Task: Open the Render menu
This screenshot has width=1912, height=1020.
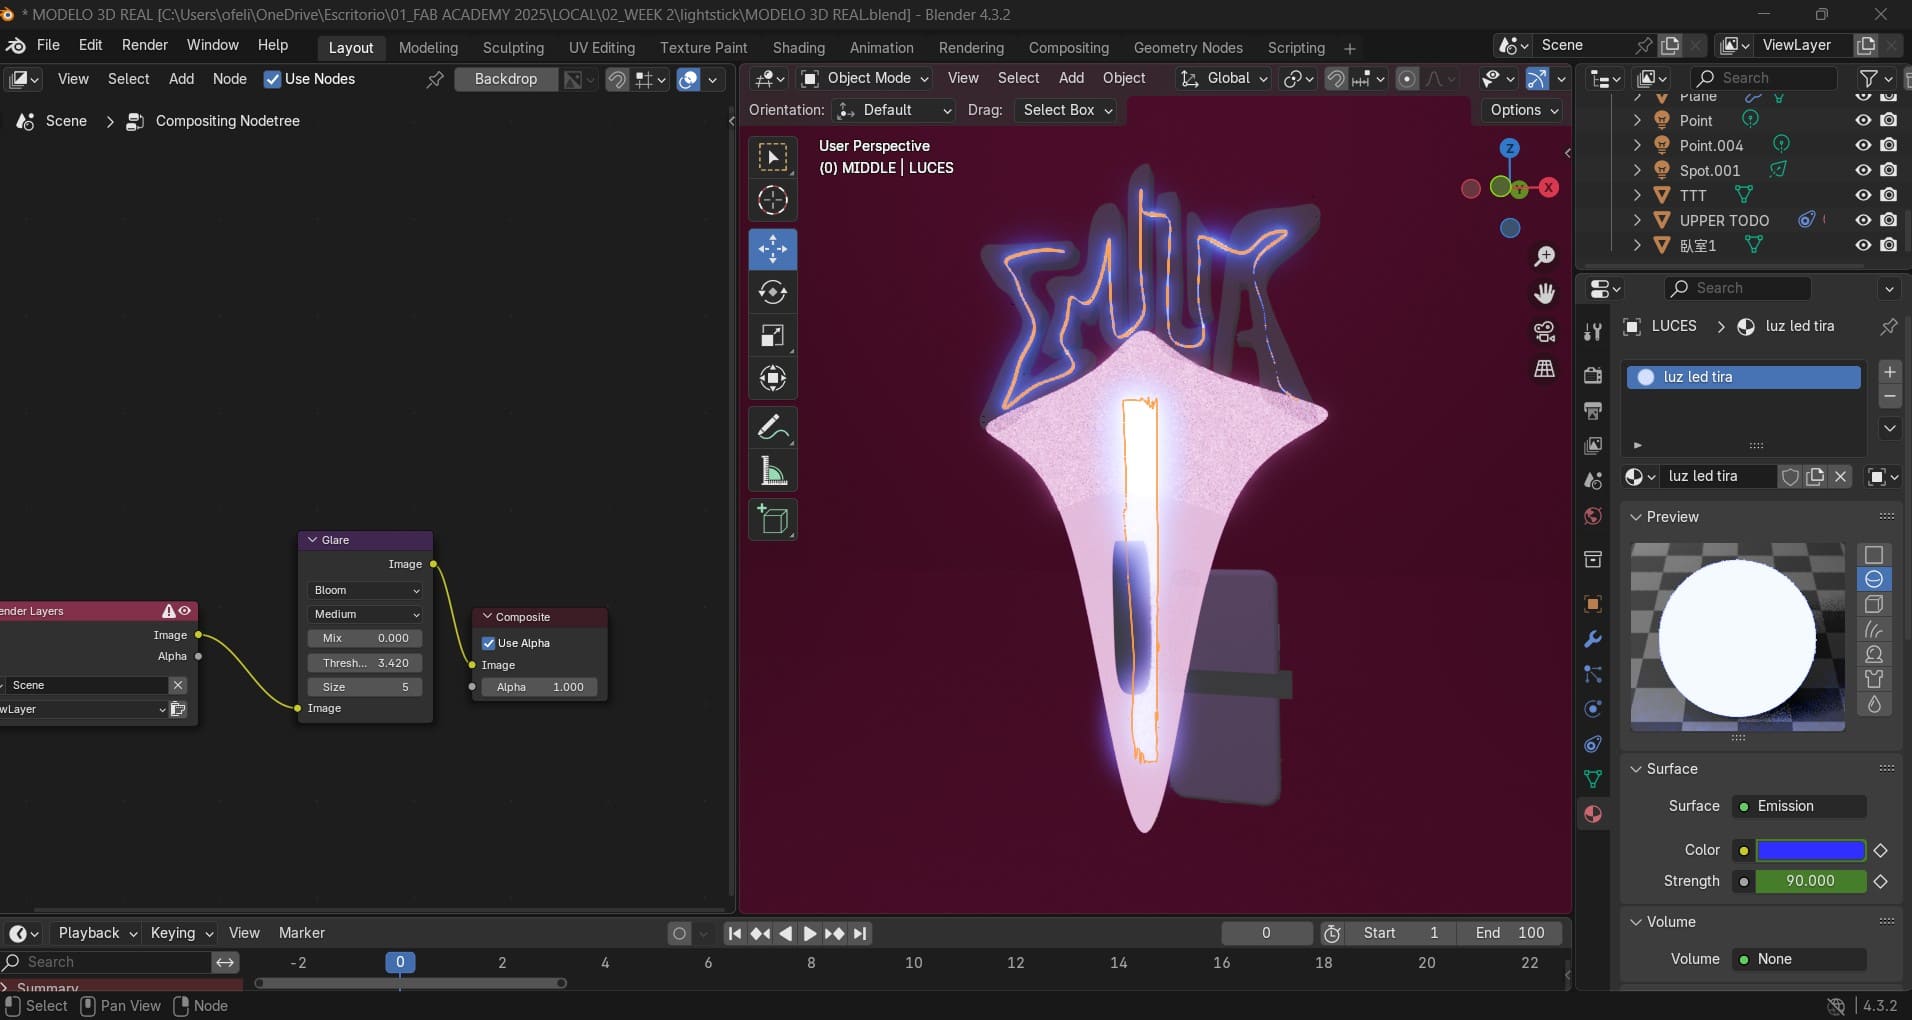Action: pyautogui.click(x=145, y=45)
